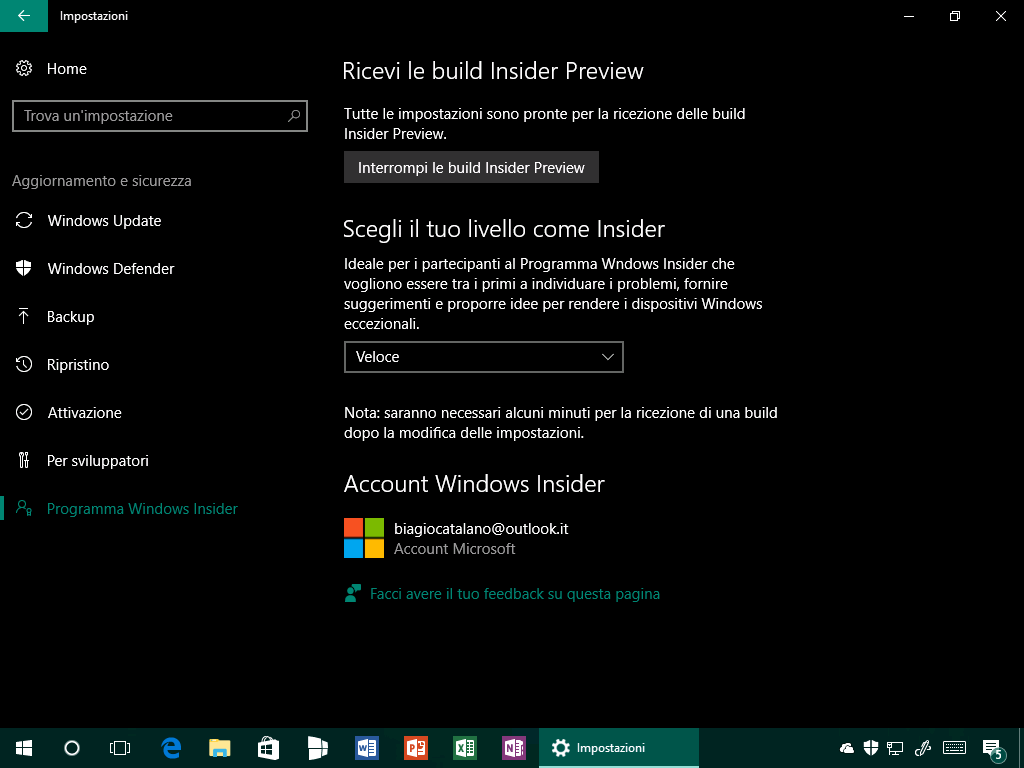Image resolution: width=1024 pixels, height=768 pixels.
Task: Go back using the Settings back arrow
Action: 24,16
